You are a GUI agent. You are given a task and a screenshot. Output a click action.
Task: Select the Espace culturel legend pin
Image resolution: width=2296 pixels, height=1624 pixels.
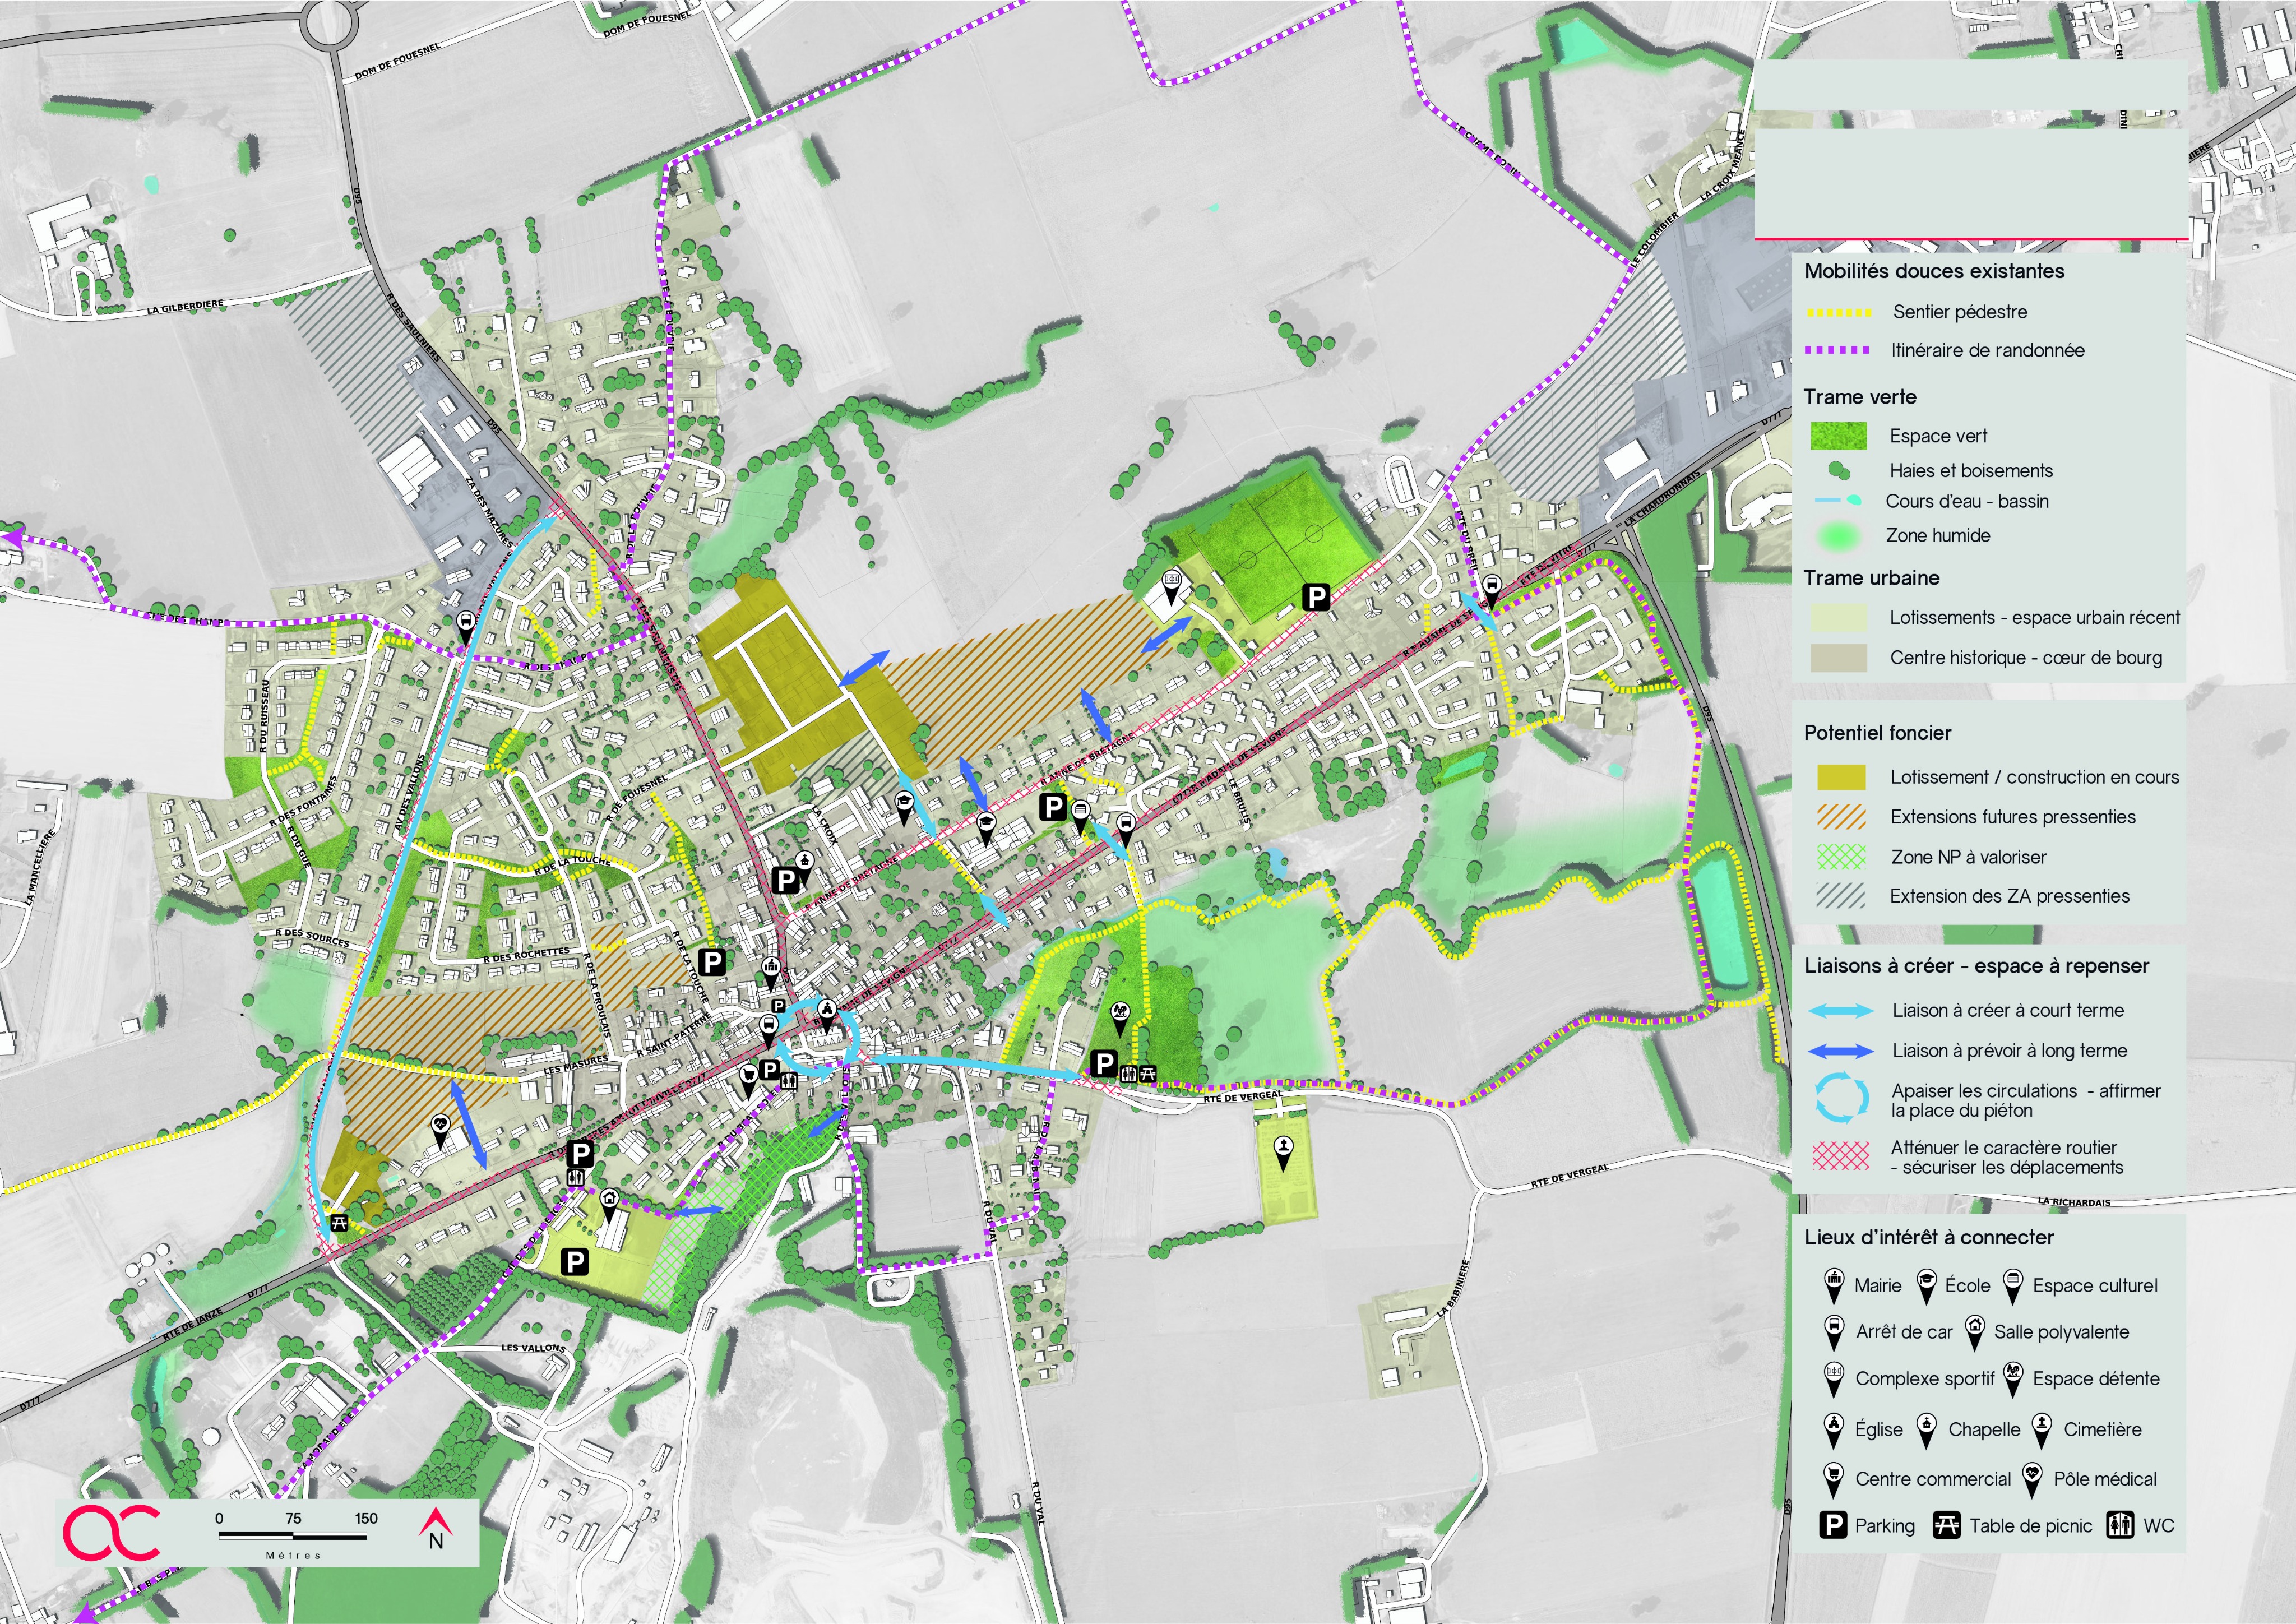pos(2013,1285)
